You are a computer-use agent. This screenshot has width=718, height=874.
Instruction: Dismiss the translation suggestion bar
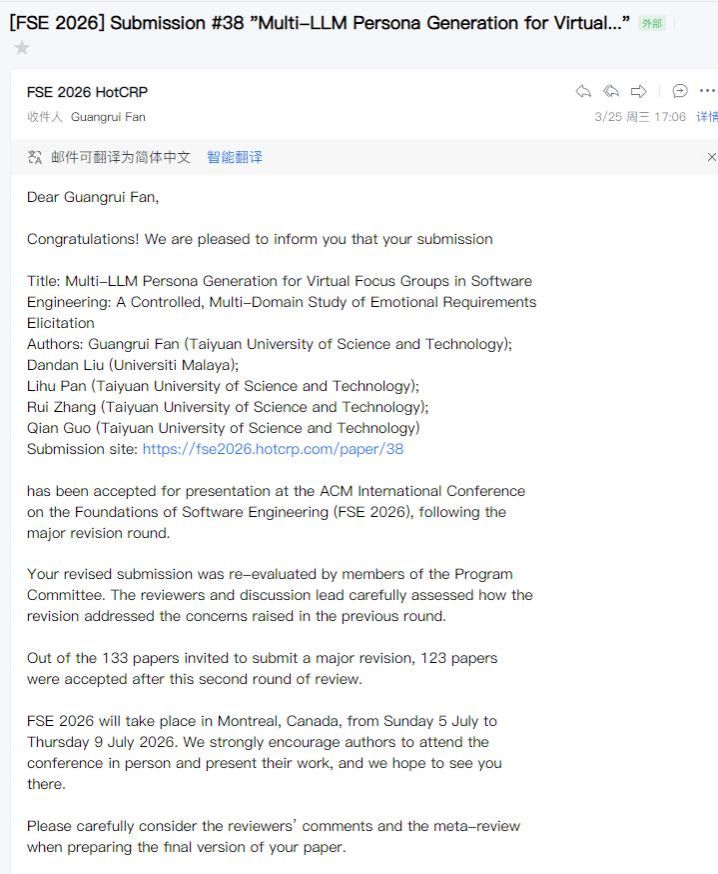pyautogui.click(x=711, y=157)
